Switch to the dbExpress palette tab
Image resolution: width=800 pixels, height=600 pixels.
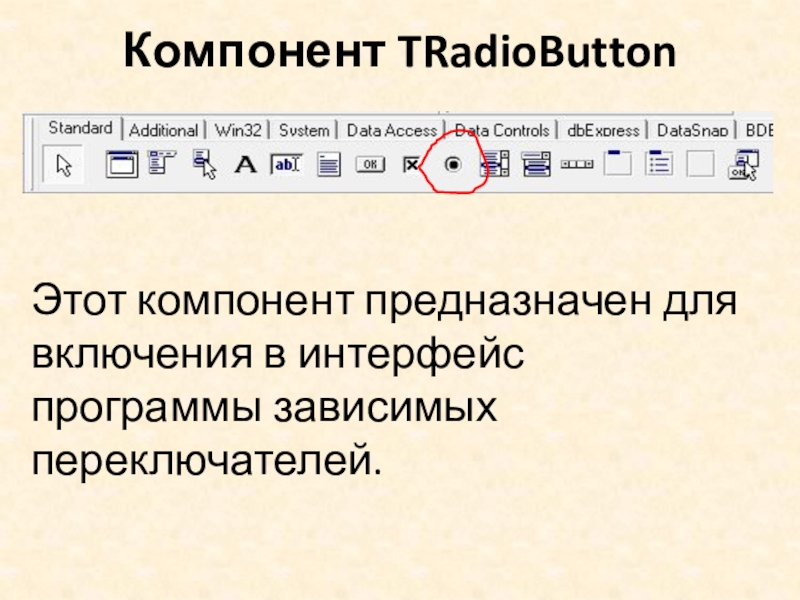coord(603,131)
